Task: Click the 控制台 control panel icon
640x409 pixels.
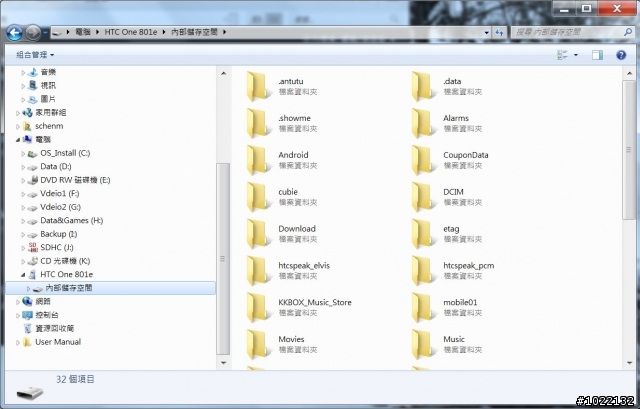Action: pyautogui.click(x=27, y=315)
